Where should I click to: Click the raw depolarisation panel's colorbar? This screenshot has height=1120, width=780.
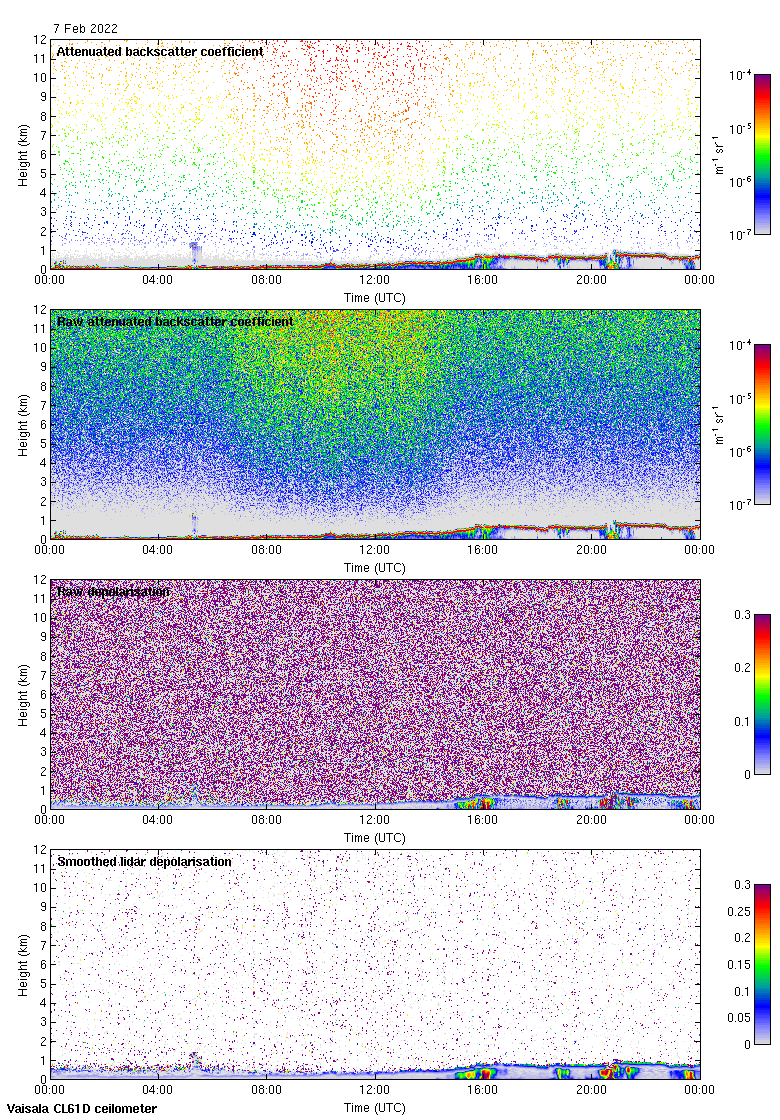click(762, 694)
